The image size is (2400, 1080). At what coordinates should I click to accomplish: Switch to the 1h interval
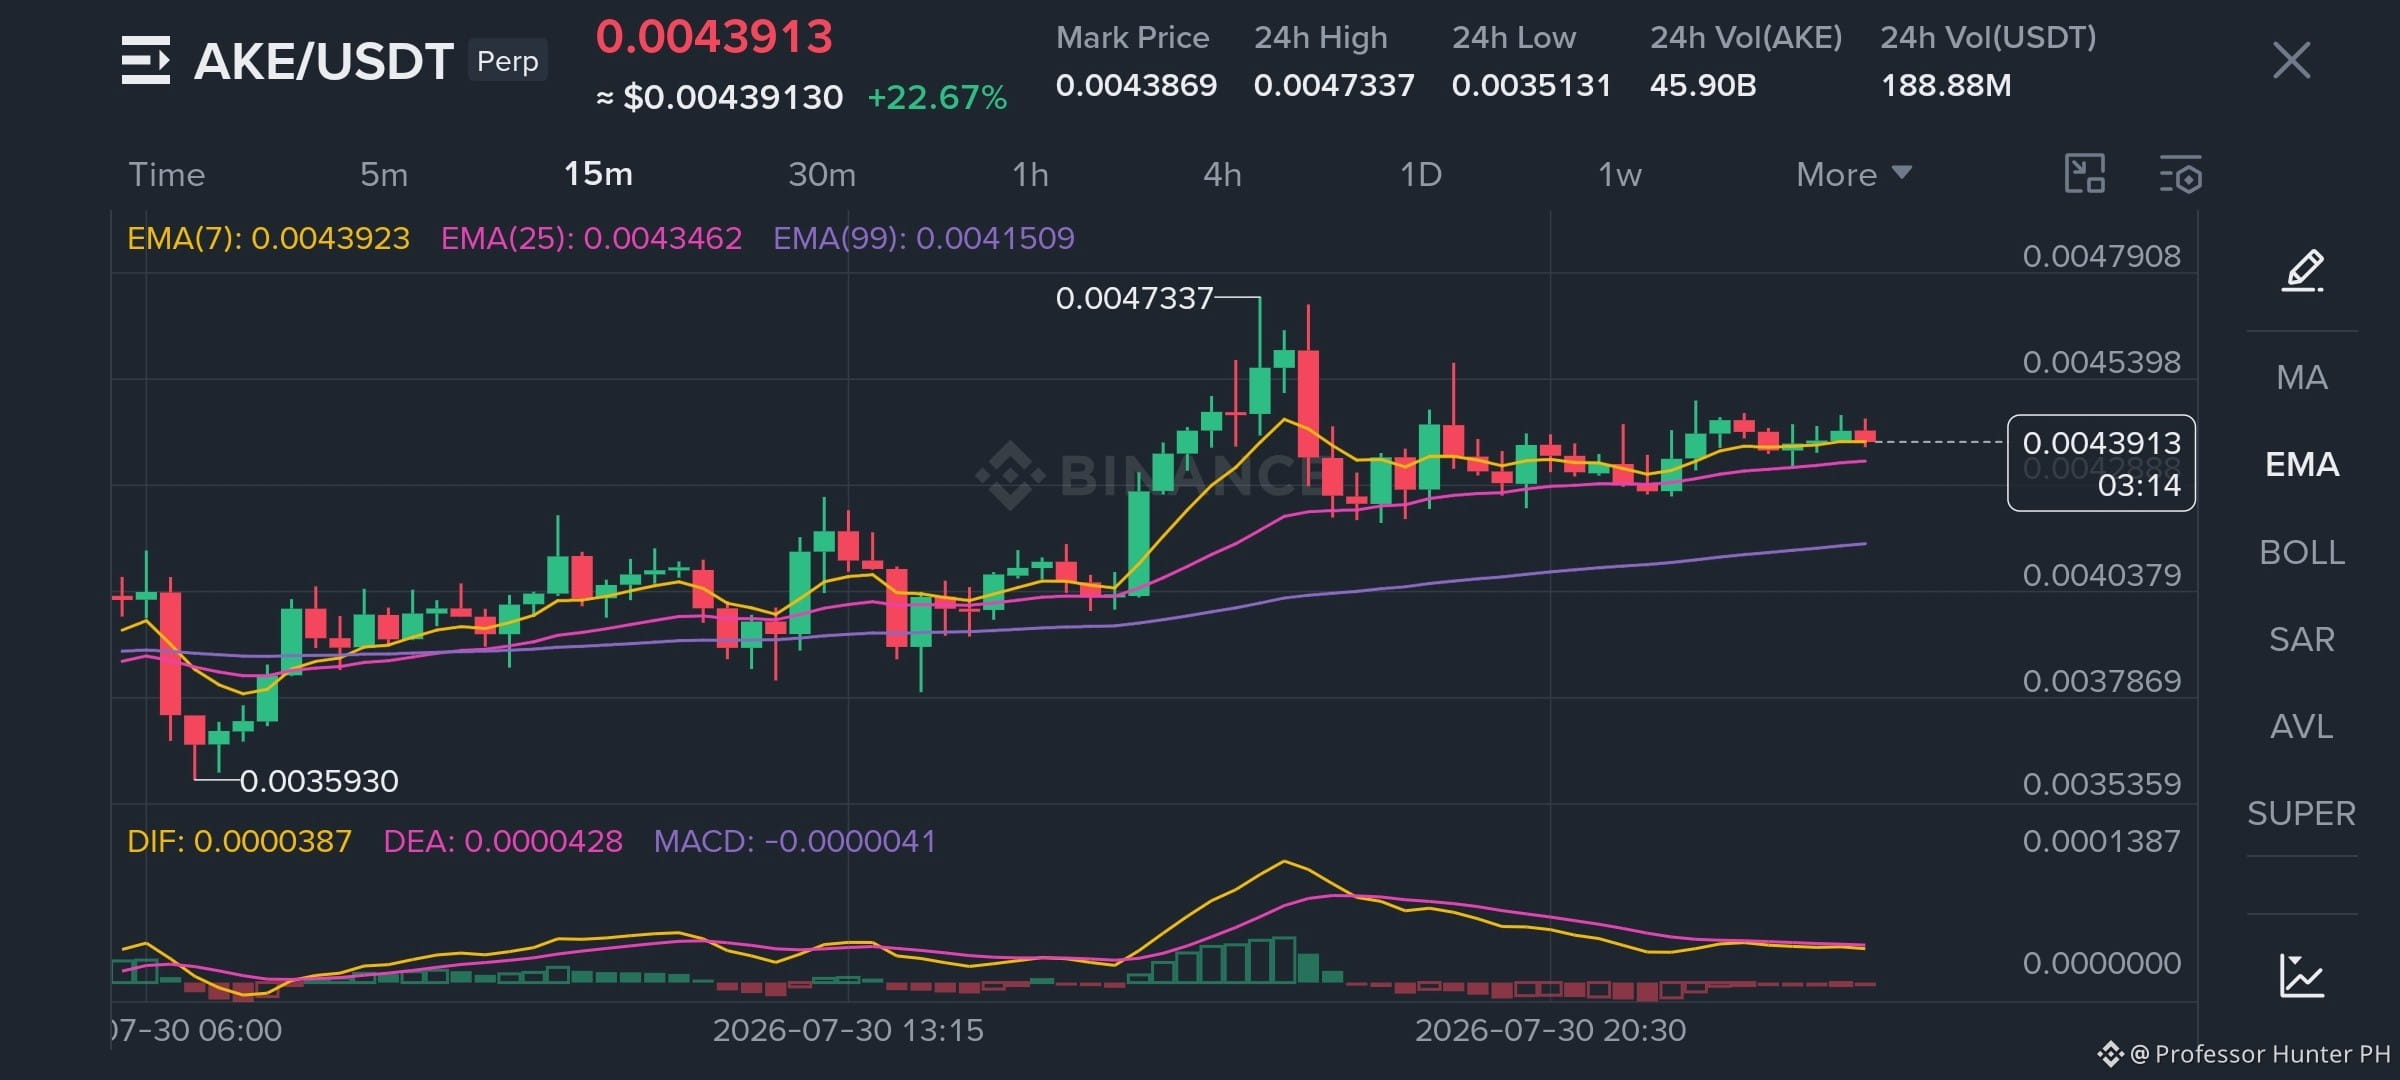tap(1030, 174)
